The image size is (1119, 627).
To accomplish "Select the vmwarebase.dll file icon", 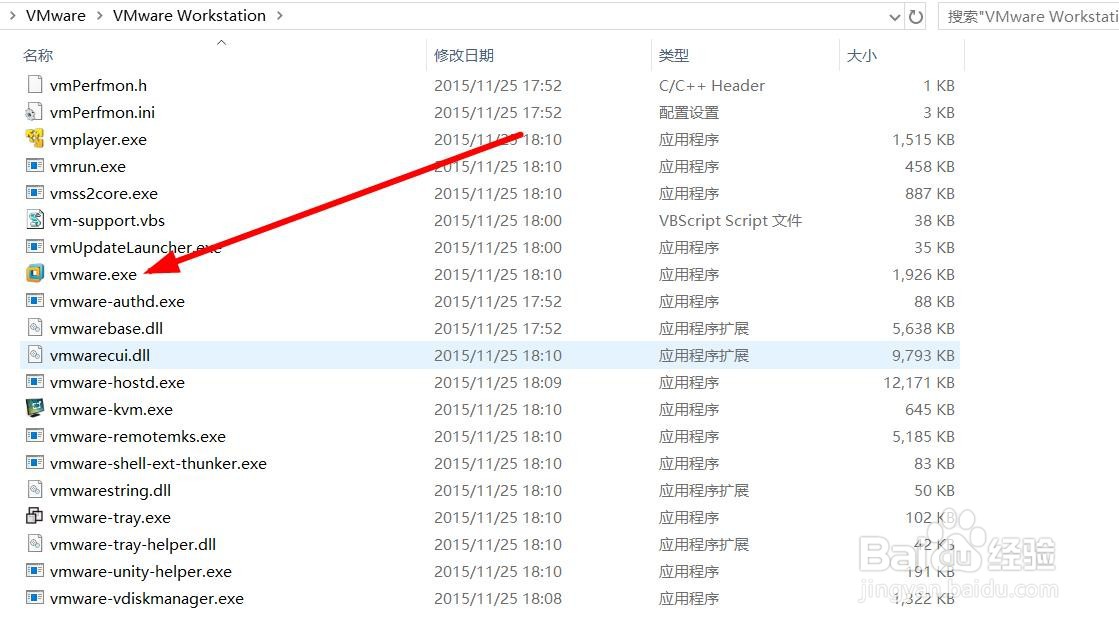I will click(34, 328).
